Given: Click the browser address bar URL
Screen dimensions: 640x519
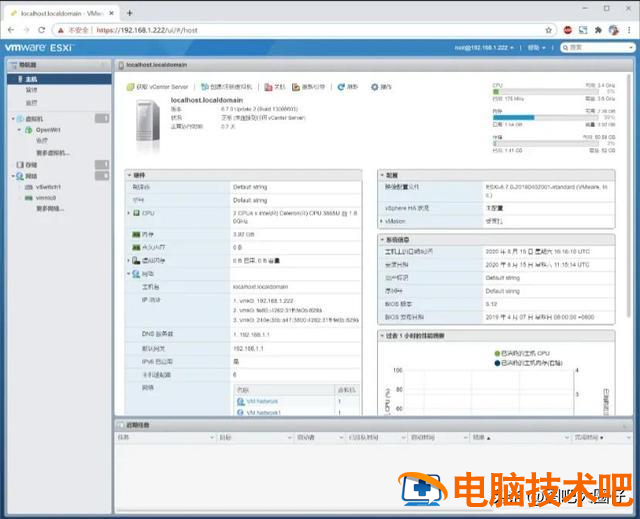Looking at the screenshot, I should point(147,30).
